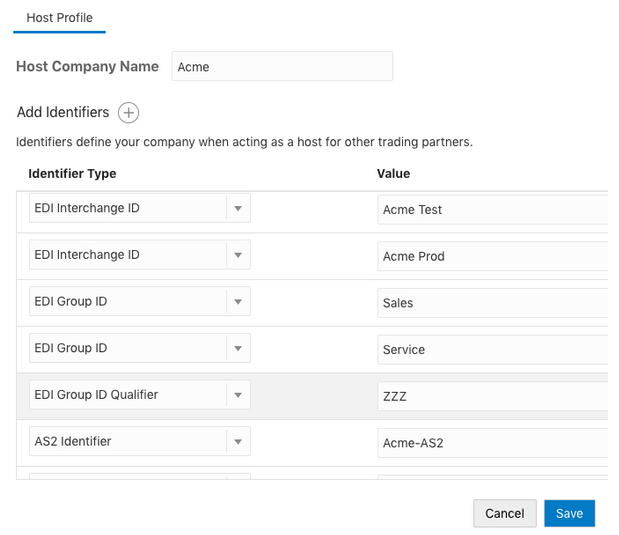
Task: Click the Add Identifiers plus icon
Action: pyautogui.click(x=128, y=112)
